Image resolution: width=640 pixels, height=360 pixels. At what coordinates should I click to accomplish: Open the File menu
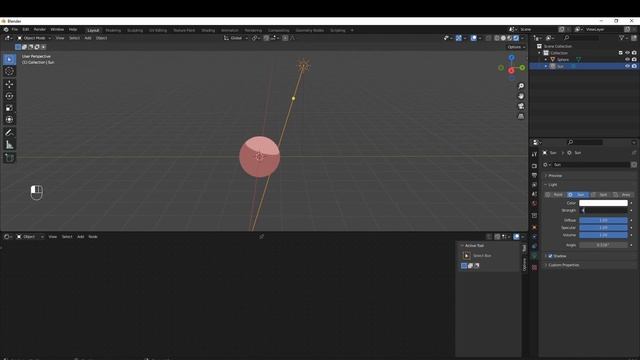pyautogui.click(x=15, y=29)
